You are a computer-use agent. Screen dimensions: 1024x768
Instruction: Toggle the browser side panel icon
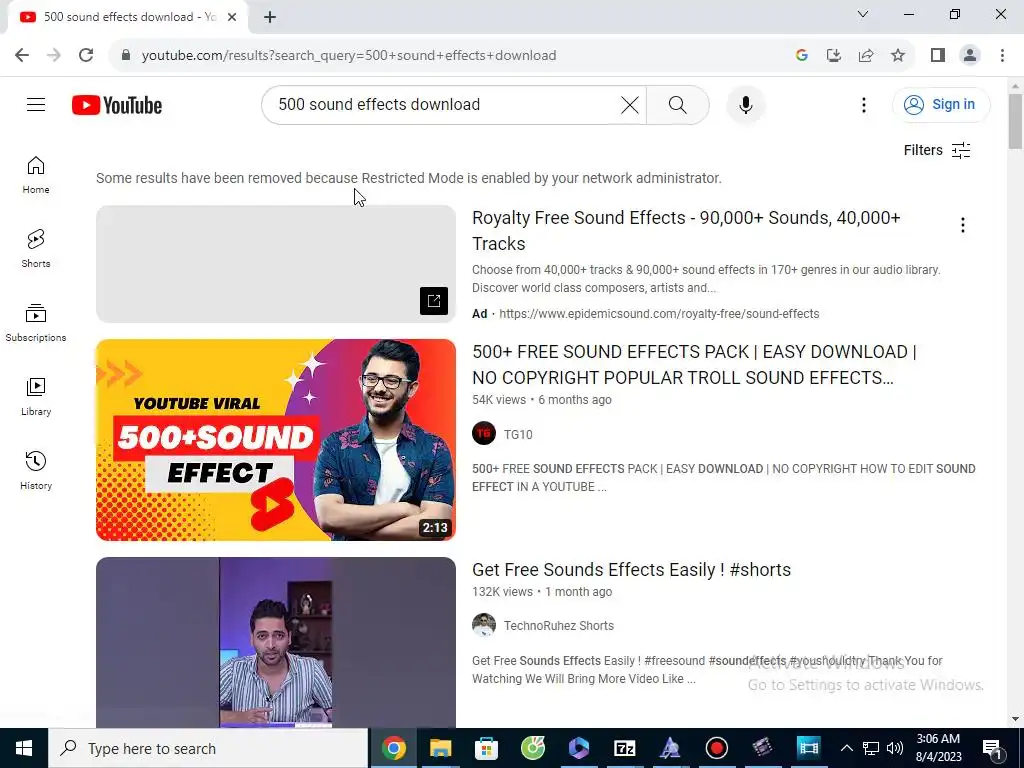938,56
